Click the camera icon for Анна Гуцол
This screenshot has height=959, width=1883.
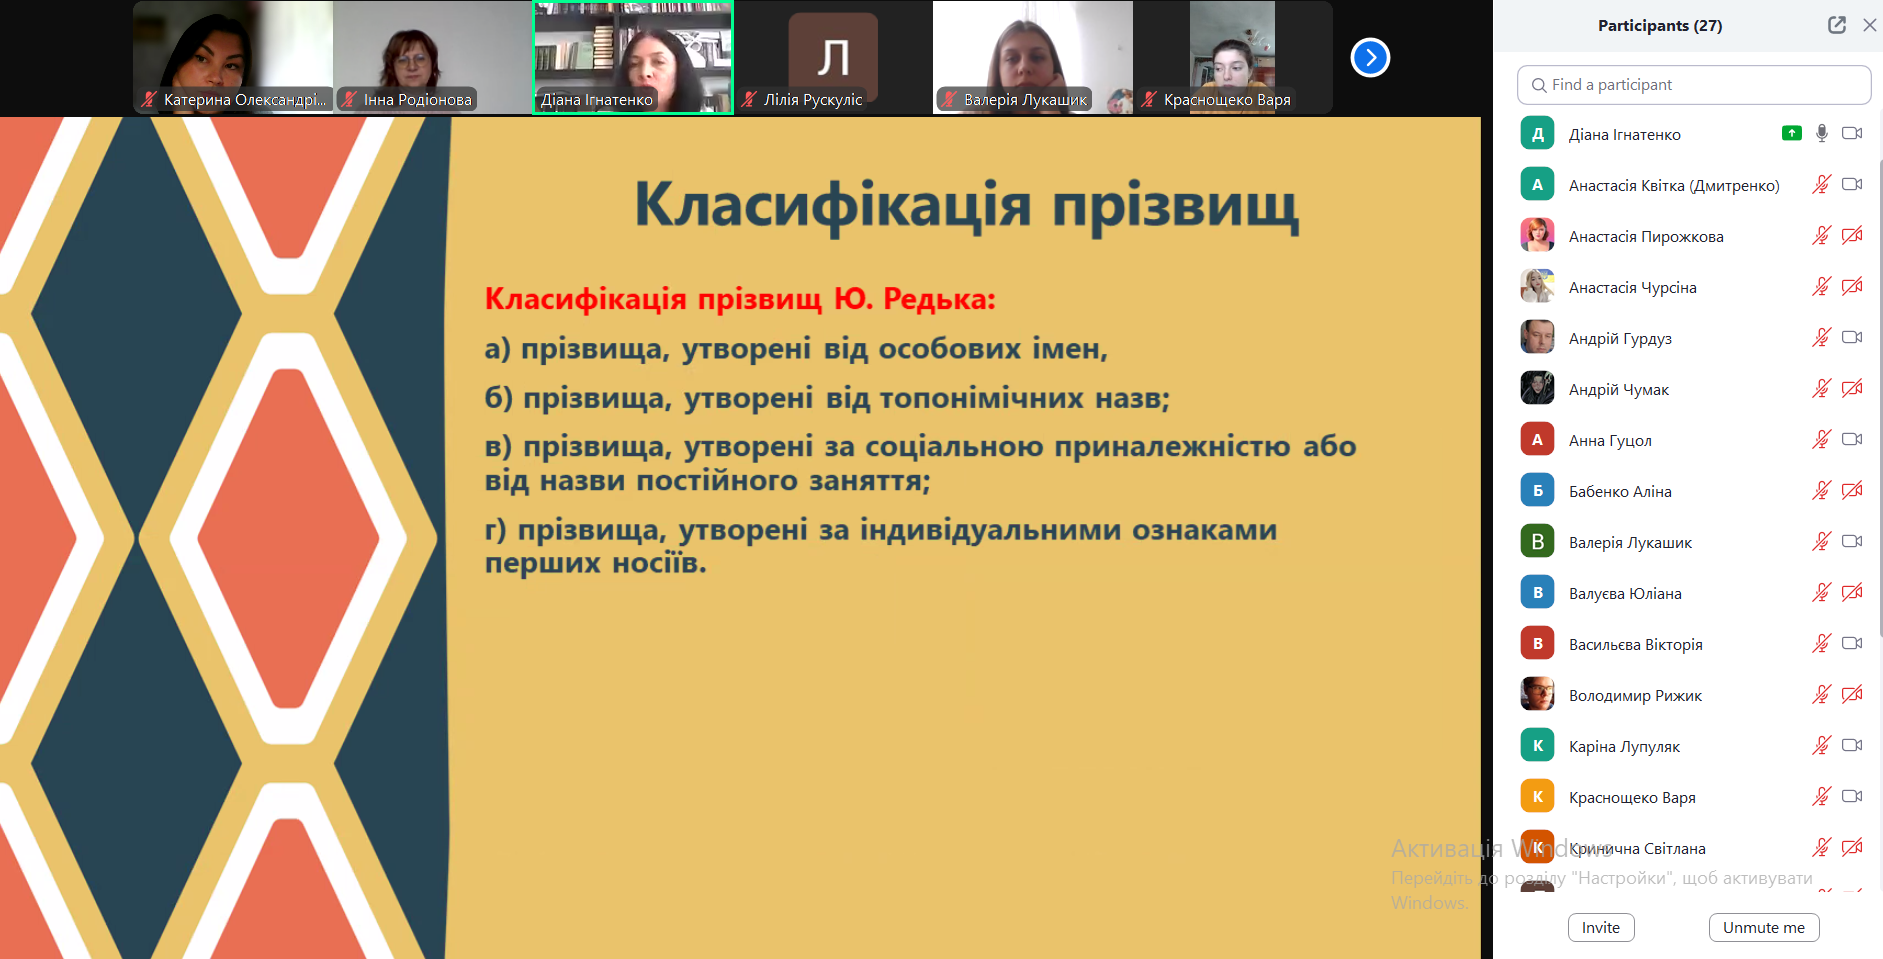coord(1852,440)
